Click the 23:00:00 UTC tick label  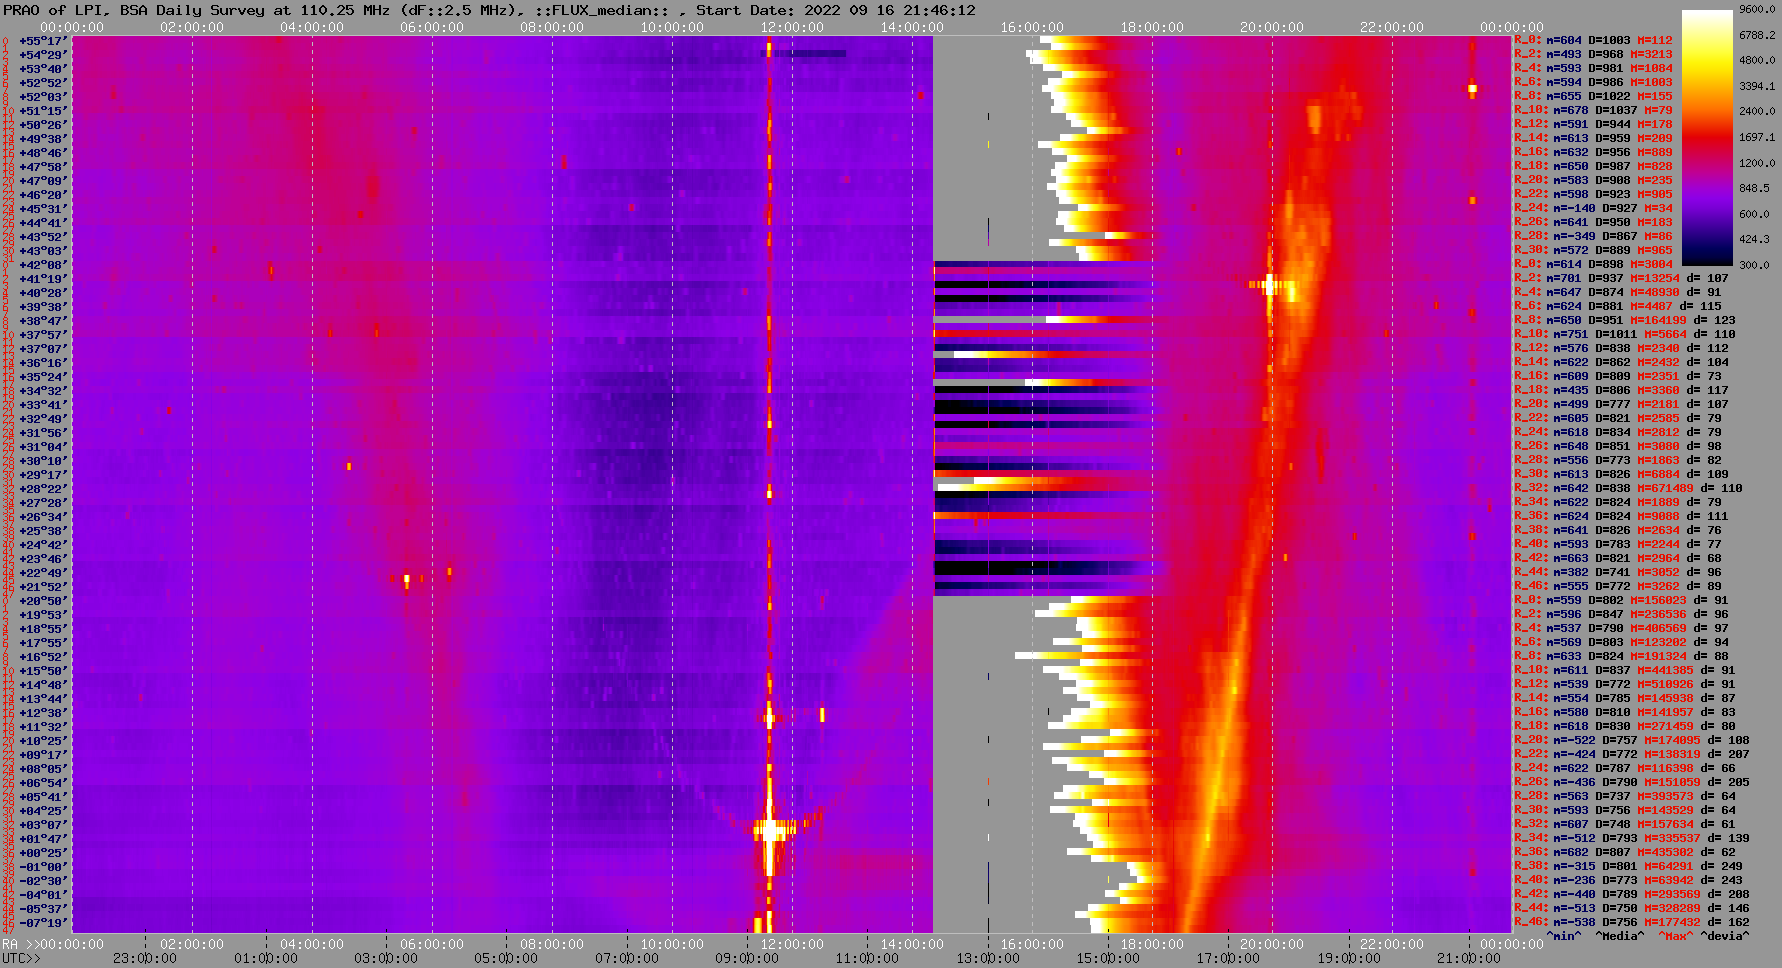(x=145, y=958)
